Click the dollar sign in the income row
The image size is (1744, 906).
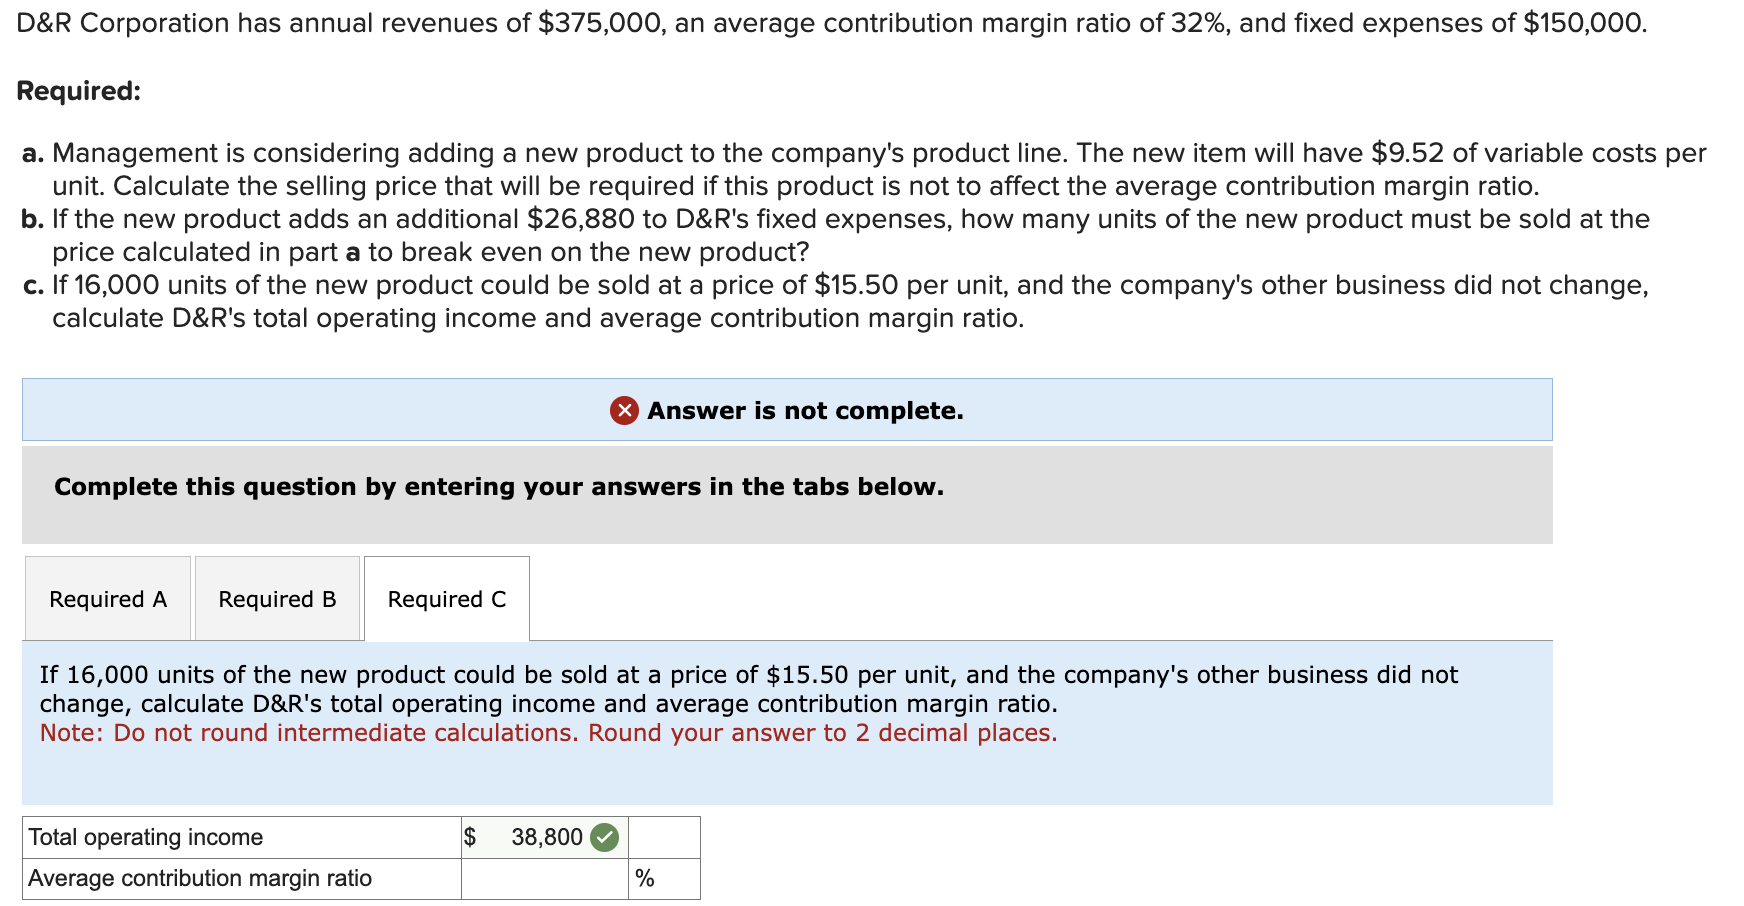(x=470, y=837)
